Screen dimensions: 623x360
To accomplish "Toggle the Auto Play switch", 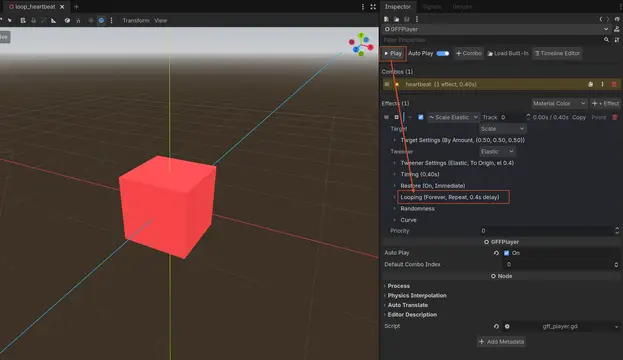I will click(x=443, y=53).
